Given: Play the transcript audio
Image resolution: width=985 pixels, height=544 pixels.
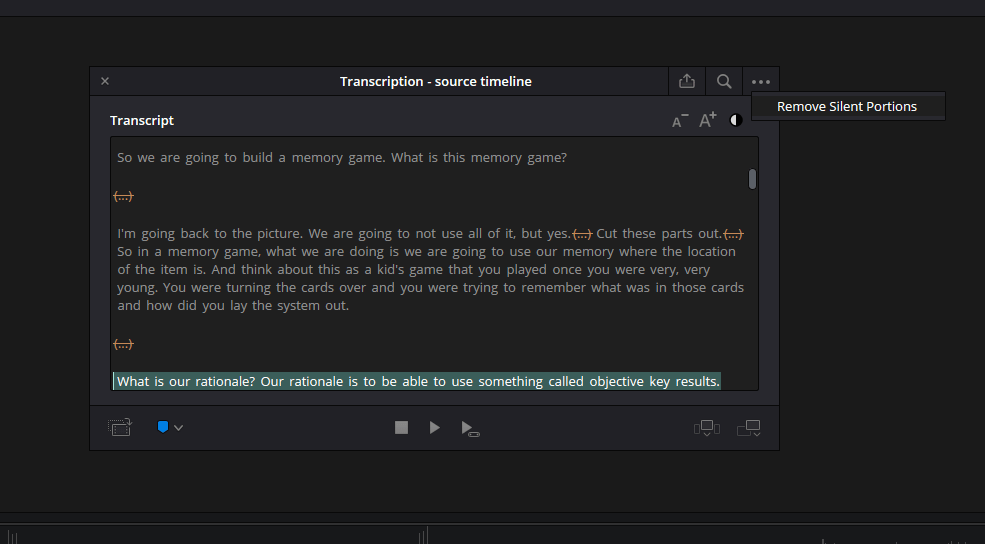Looking at the screenshot, I should pyautogui.click(x=434, y=428).
